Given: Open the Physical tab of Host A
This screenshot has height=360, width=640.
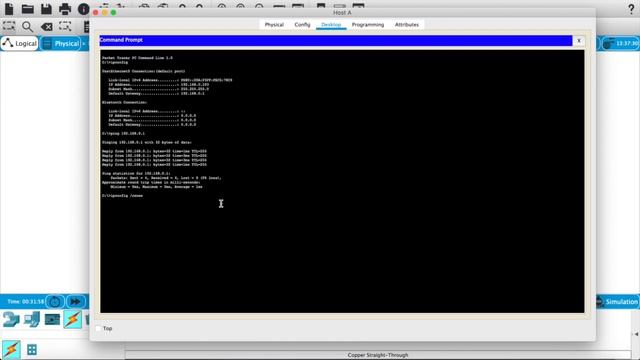Looking at the screenshot, I should (x=274, y=24).
